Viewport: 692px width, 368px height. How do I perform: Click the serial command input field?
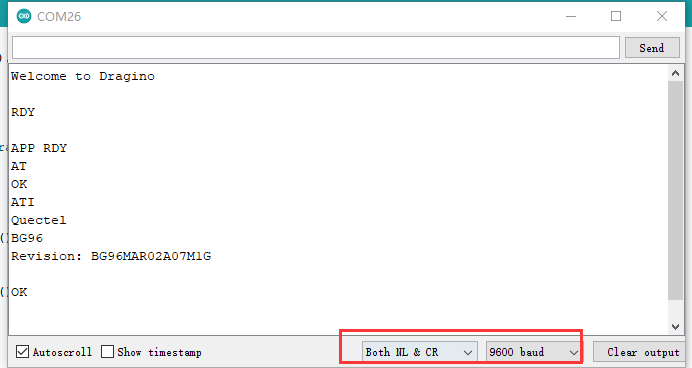(316, 48)
